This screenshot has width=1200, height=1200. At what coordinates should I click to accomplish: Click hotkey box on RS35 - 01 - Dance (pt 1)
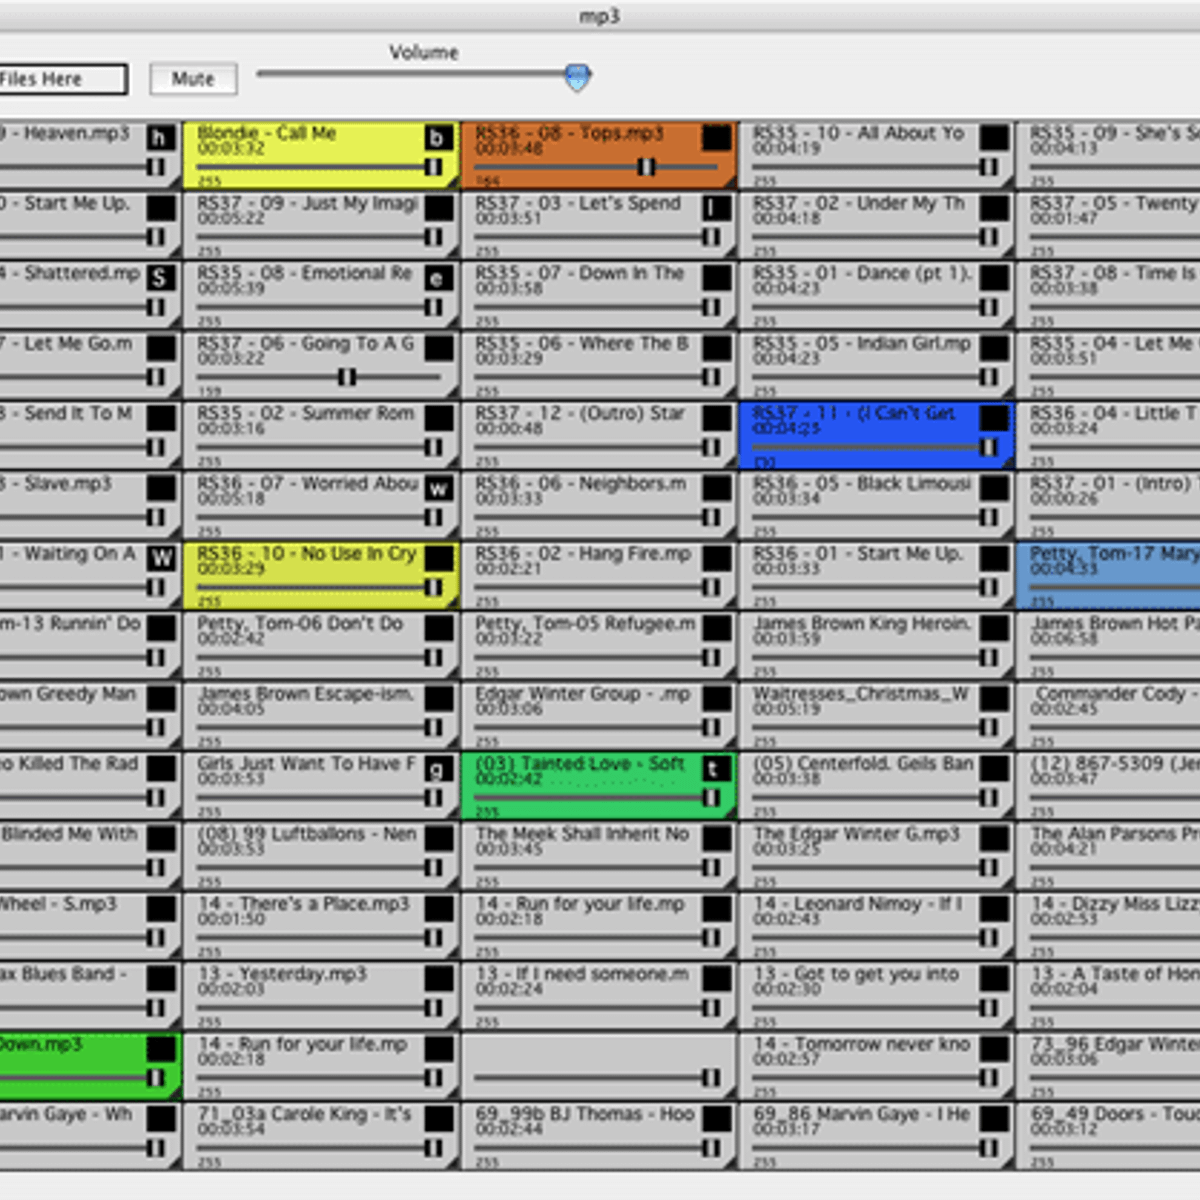tap(994, 278)
